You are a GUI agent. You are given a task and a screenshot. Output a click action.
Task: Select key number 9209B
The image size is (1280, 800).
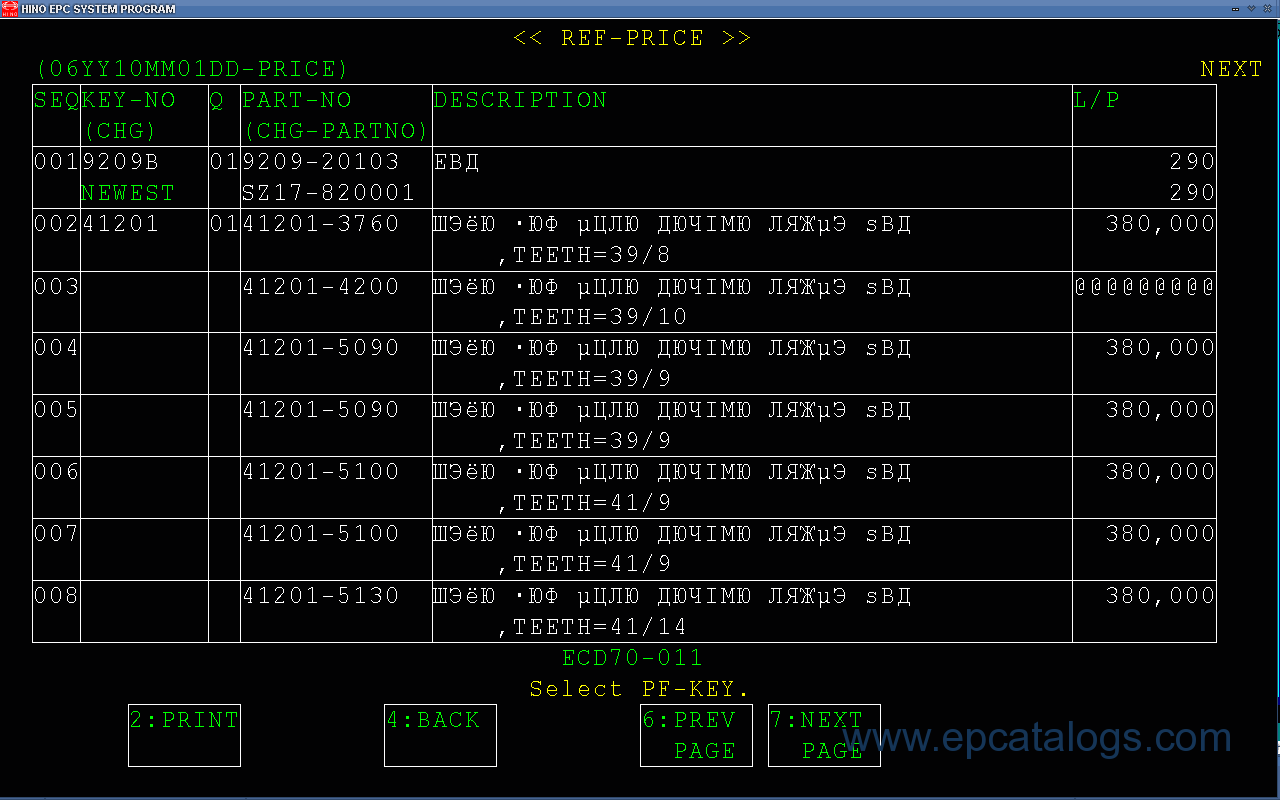click(x=120, y=162)
